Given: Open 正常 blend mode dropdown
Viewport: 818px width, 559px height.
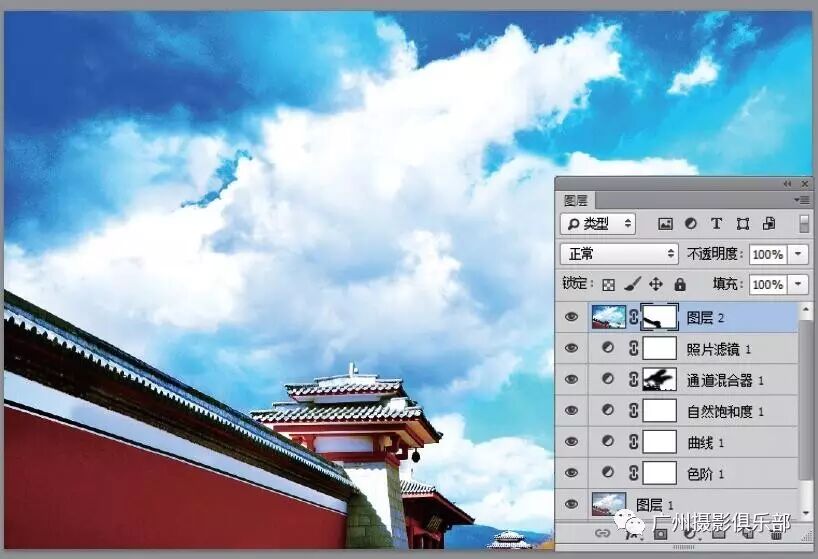Looking at the screenshot, I should (x=619, y=254).
